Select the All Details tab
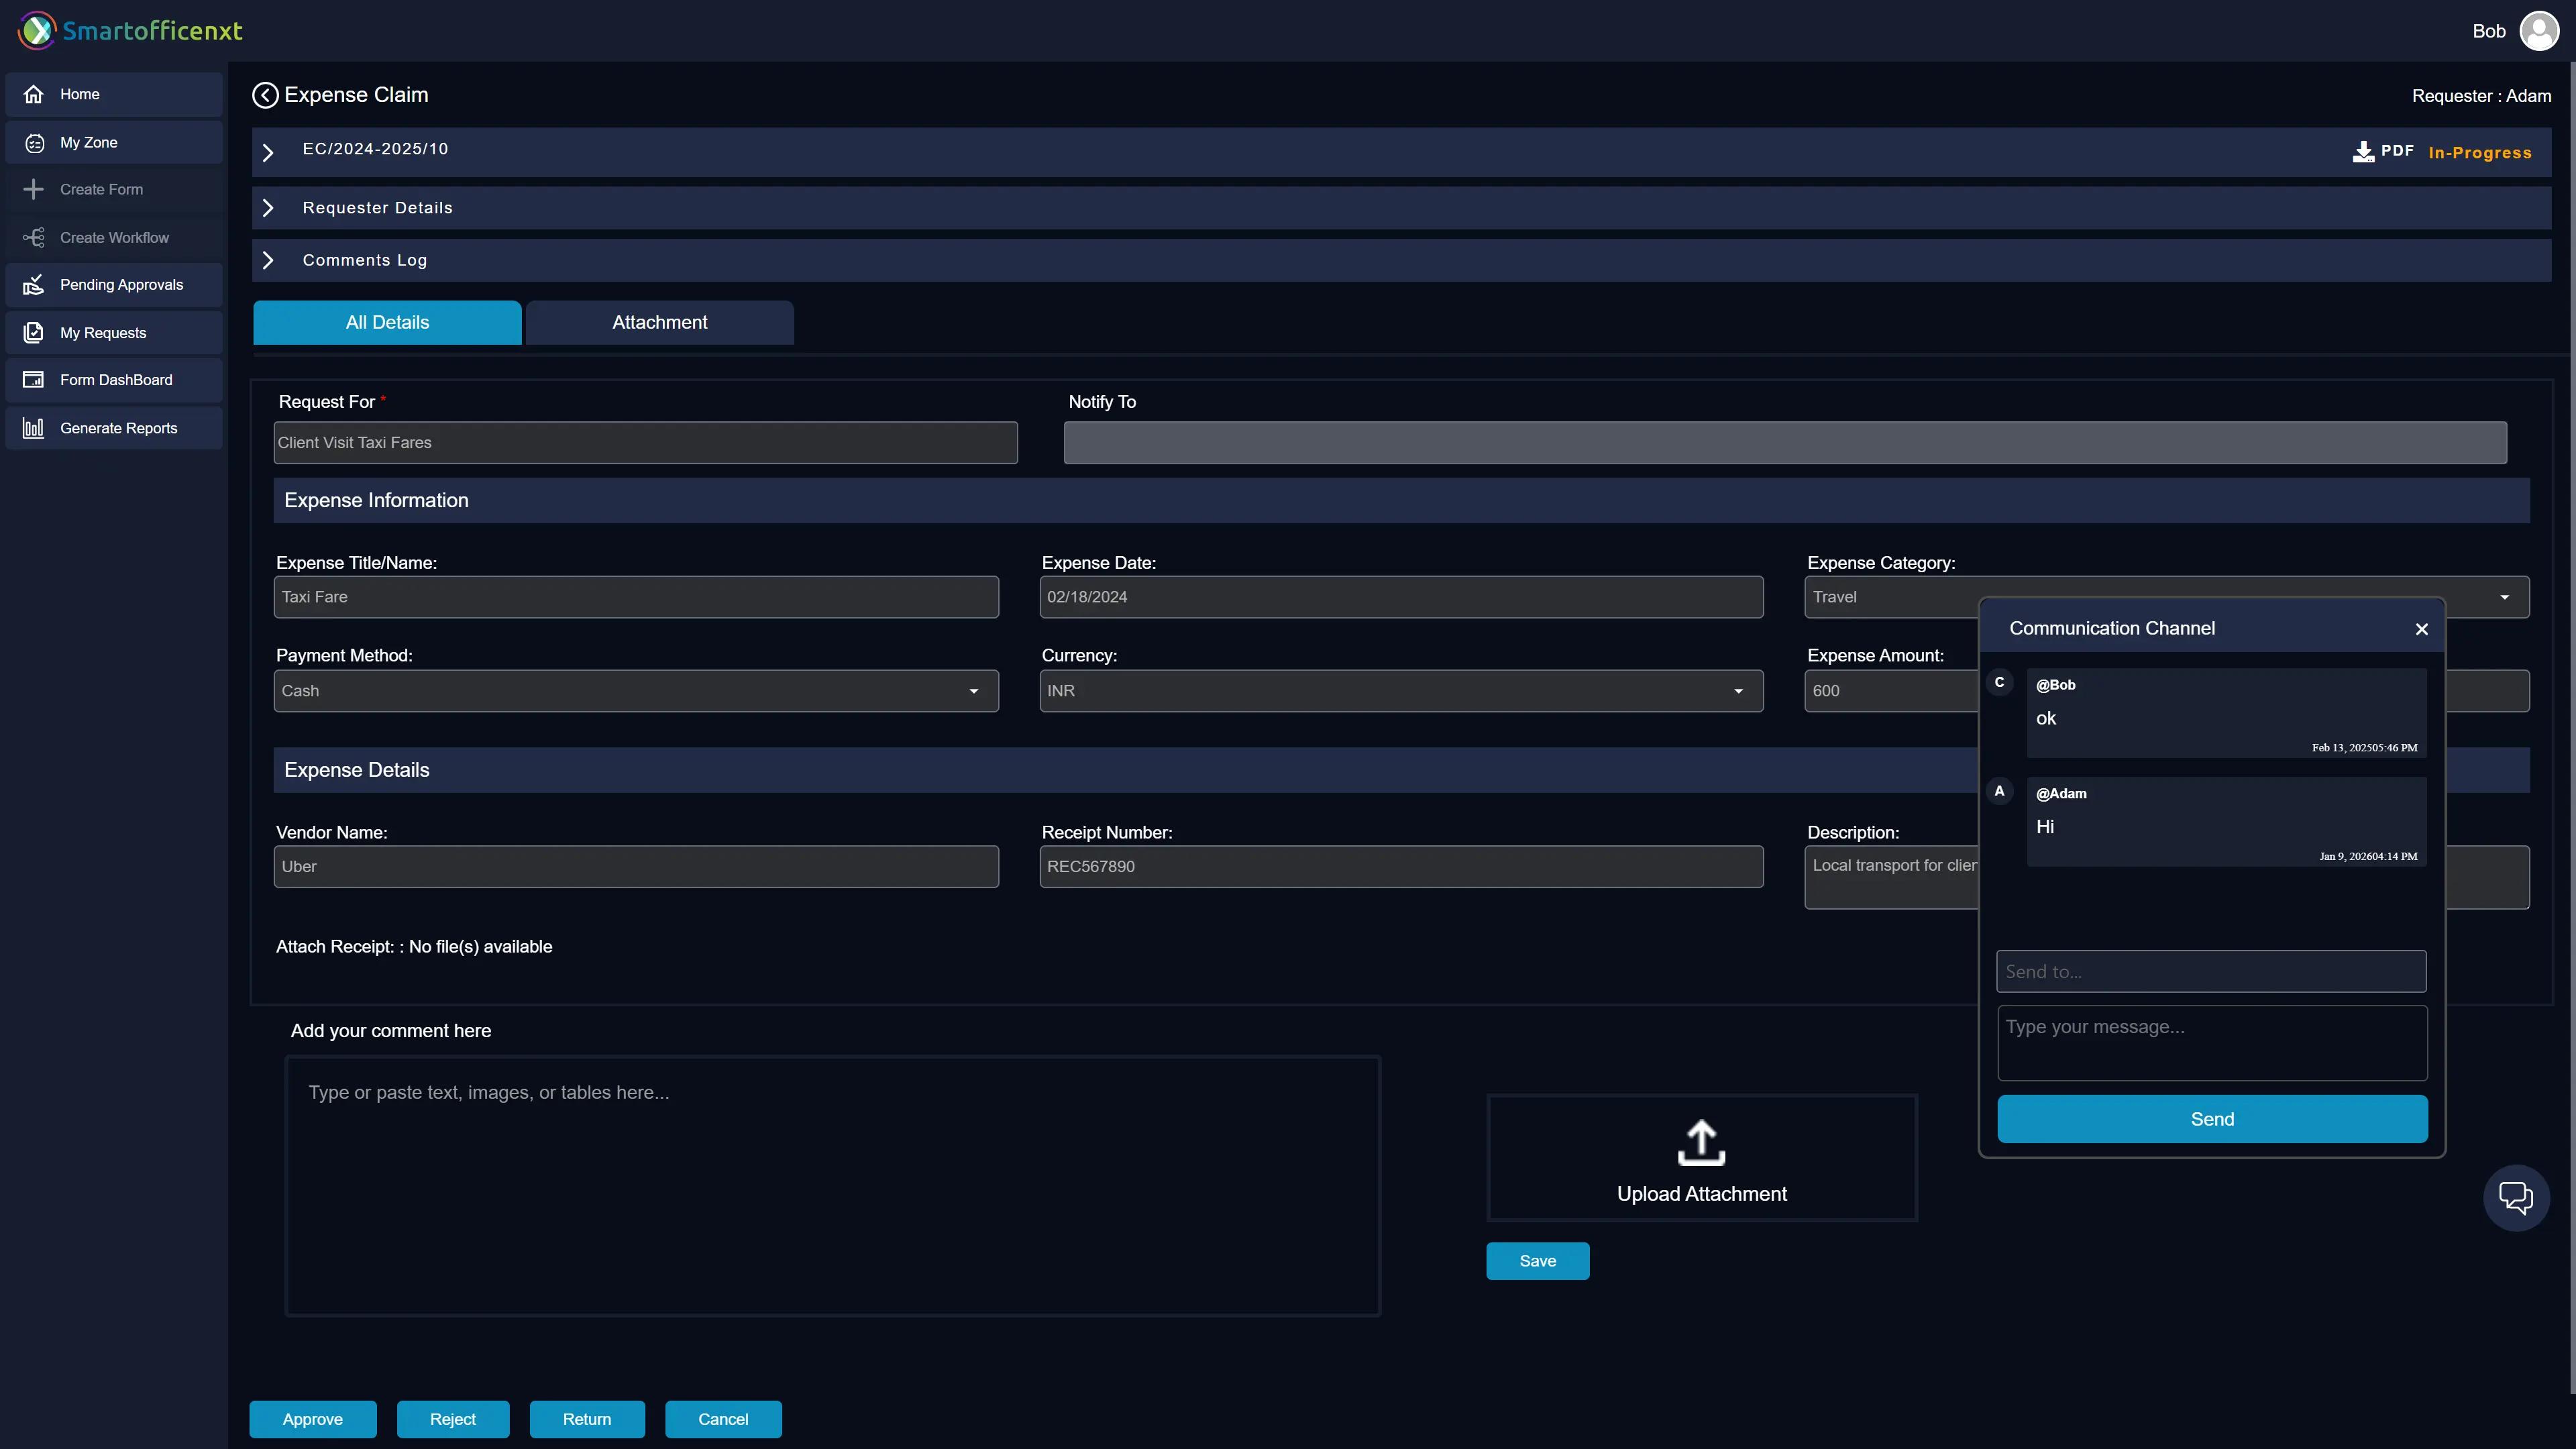 (x=387, y=322)
